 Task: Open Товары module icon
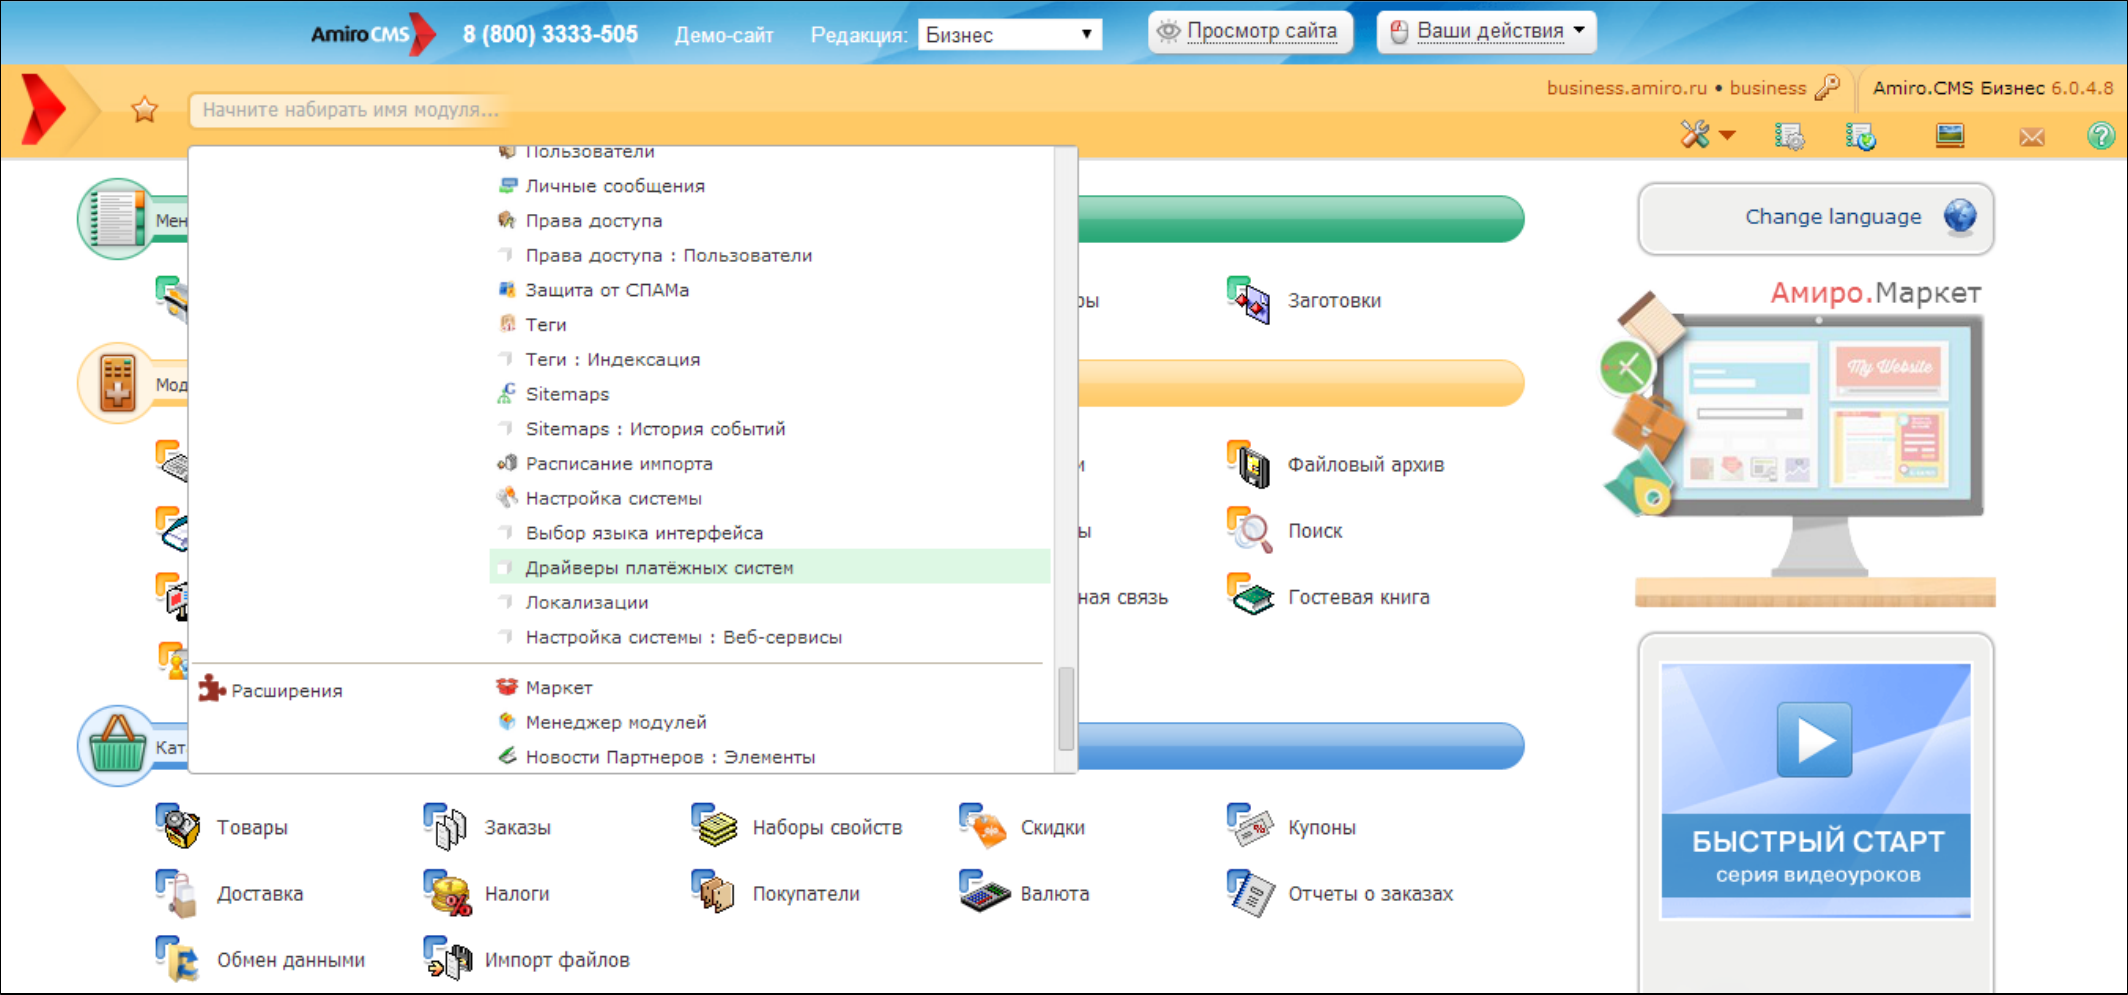pyautogui.click(x=179, y=827)
